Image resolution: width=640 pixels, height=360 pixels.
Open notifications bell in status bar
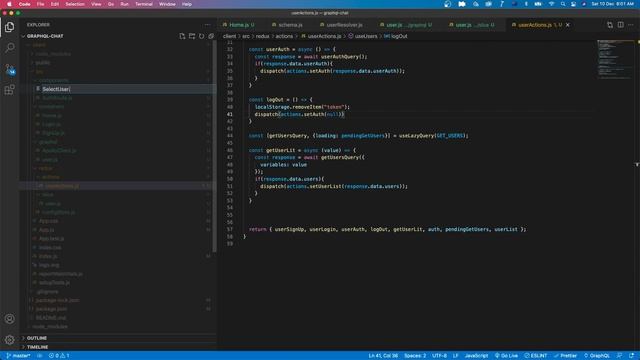pyautogui.click(x=631, y=356)
